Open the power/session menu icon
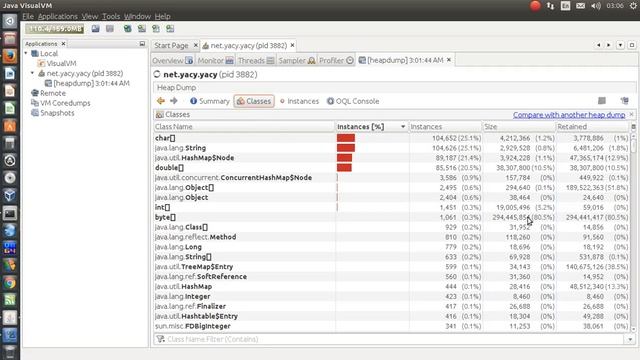Viewport: 640px width, 360px height. click(633, 6)
